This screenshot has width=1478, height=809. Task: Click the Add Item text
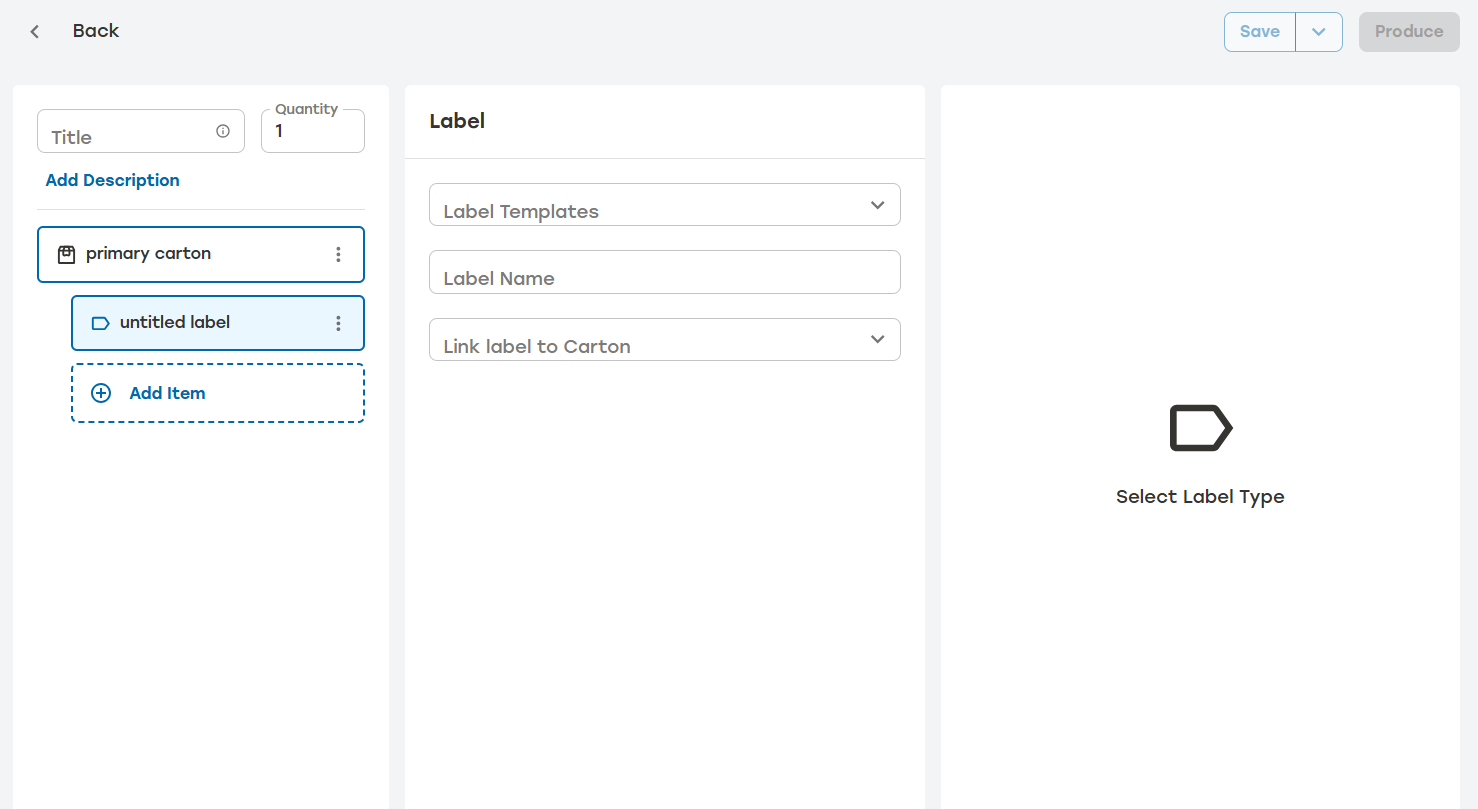point(167,393)
